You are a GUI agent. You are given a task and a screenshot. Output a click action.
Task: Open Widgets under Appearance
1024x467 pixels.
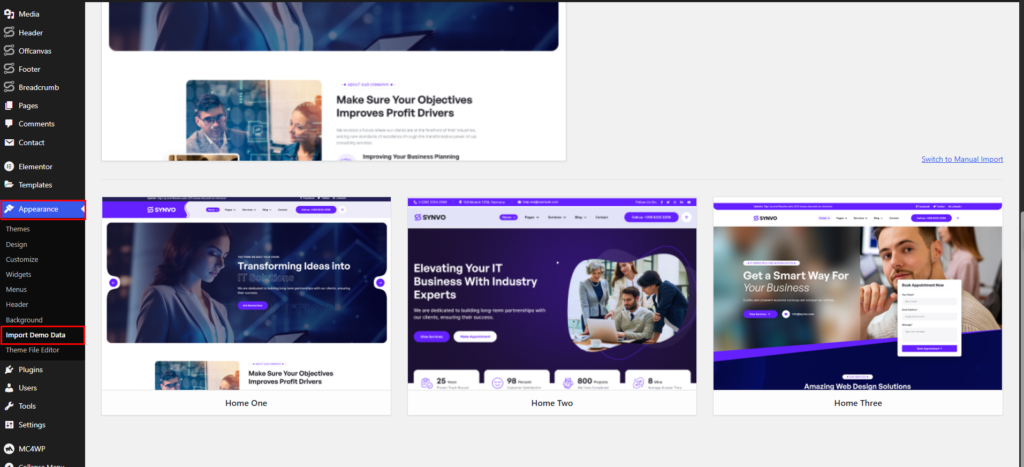point(19,274)
